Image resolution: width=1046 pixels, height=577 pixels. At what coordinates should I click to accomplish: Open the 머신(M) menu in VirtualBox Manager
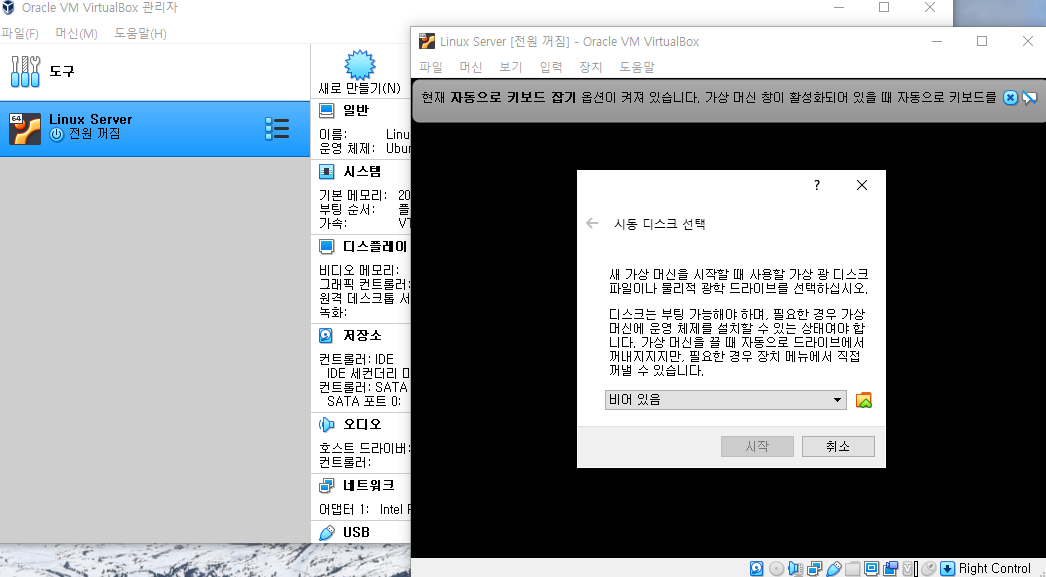(77, 33)
